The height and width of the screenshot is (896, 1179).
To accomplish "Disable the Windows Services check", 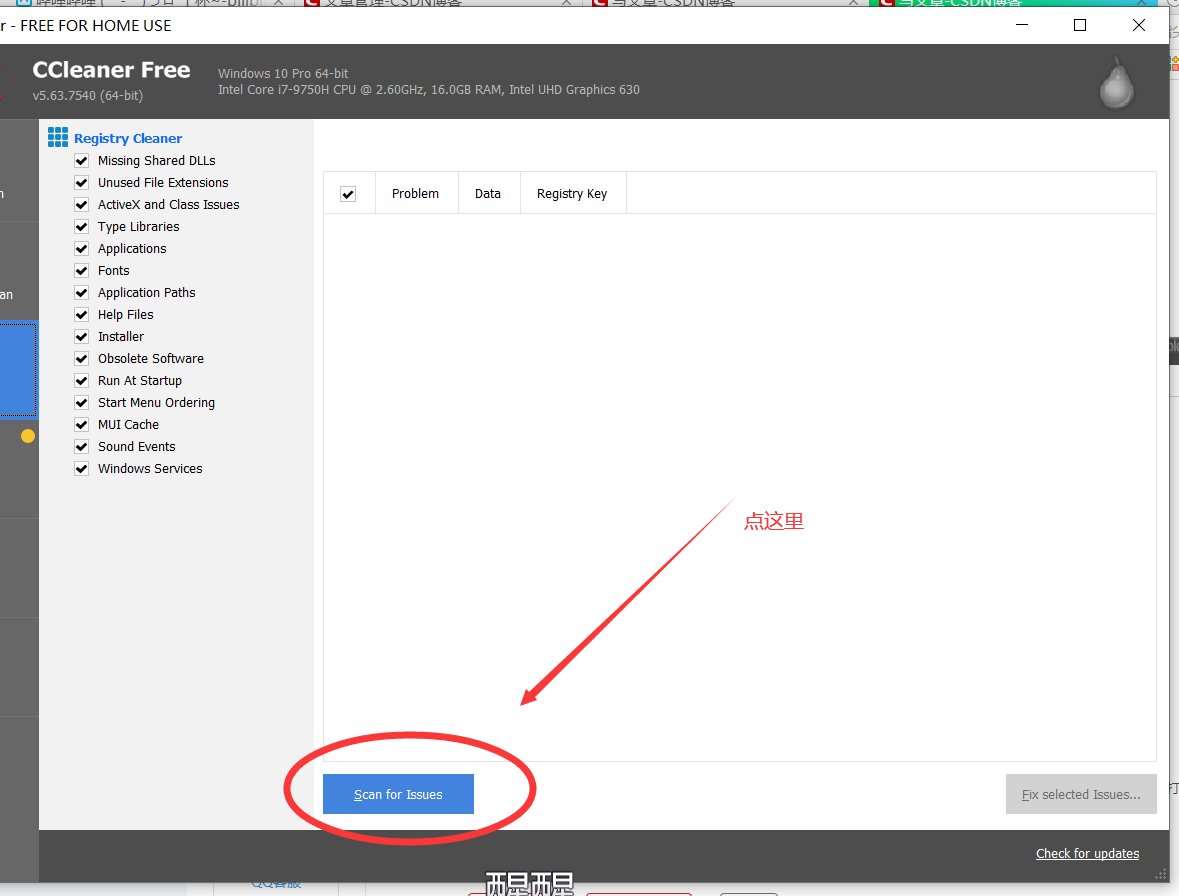I will pos(81,468).
